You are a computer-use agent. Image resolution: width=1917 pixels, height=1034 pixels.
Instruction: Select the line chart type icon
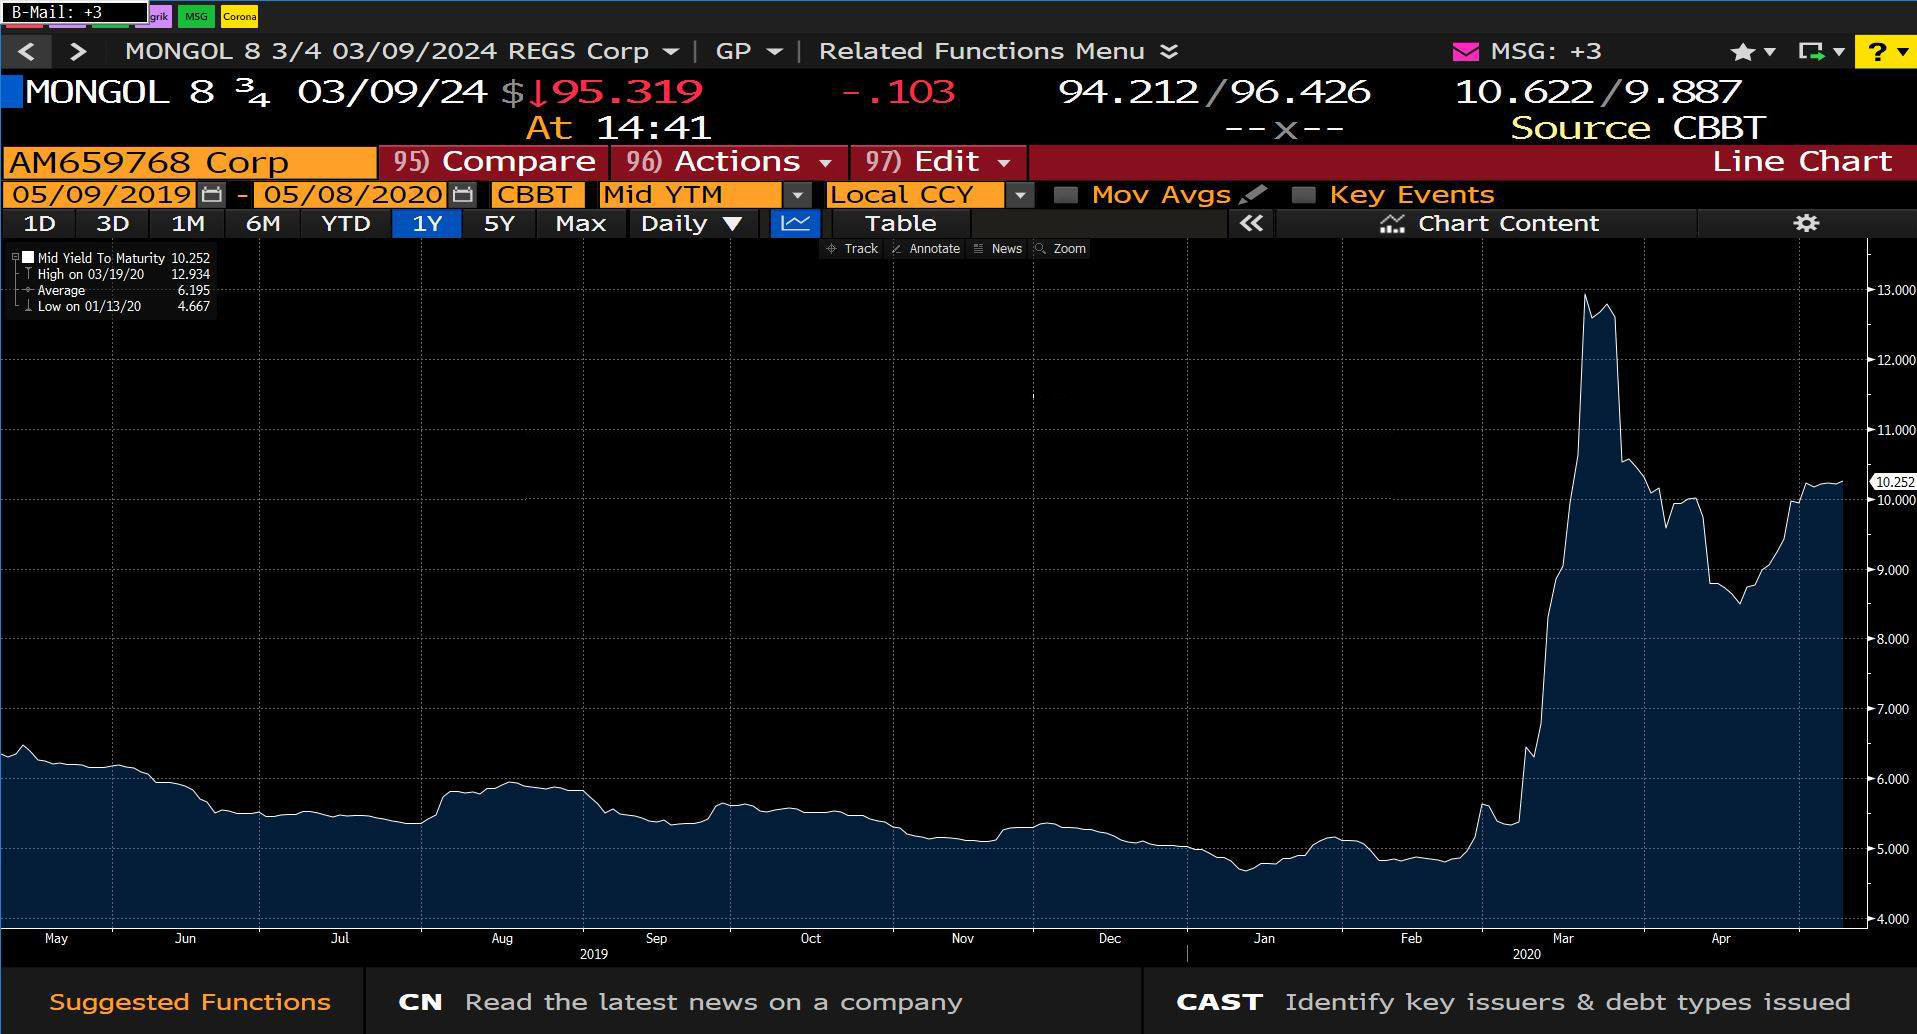tap(795, 223)
